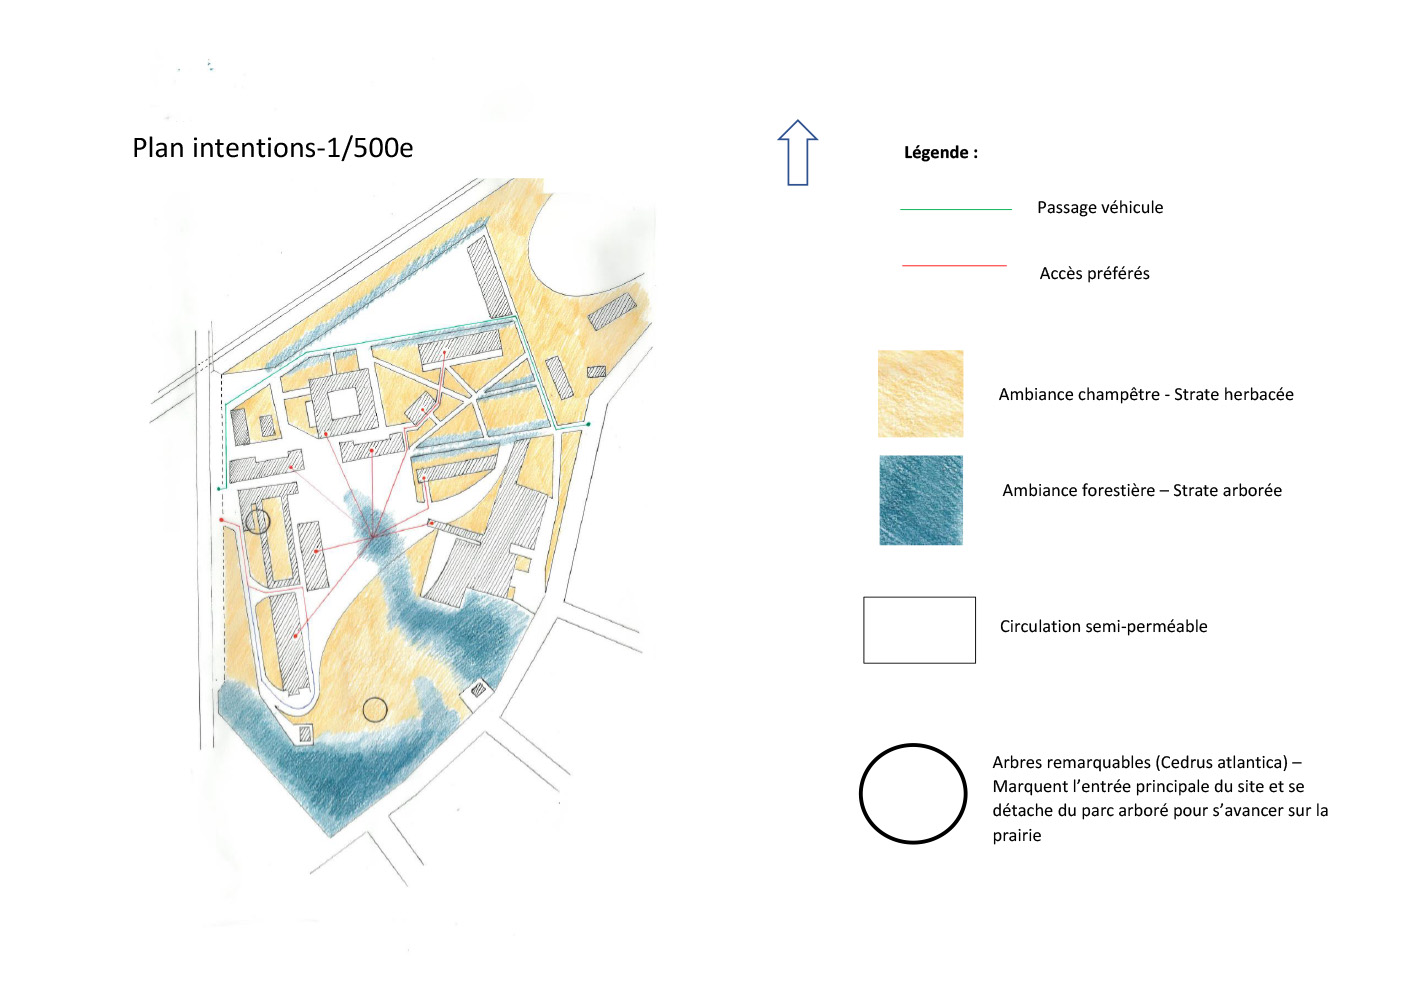Click the large black circle legend symbol

pos(913,794)
